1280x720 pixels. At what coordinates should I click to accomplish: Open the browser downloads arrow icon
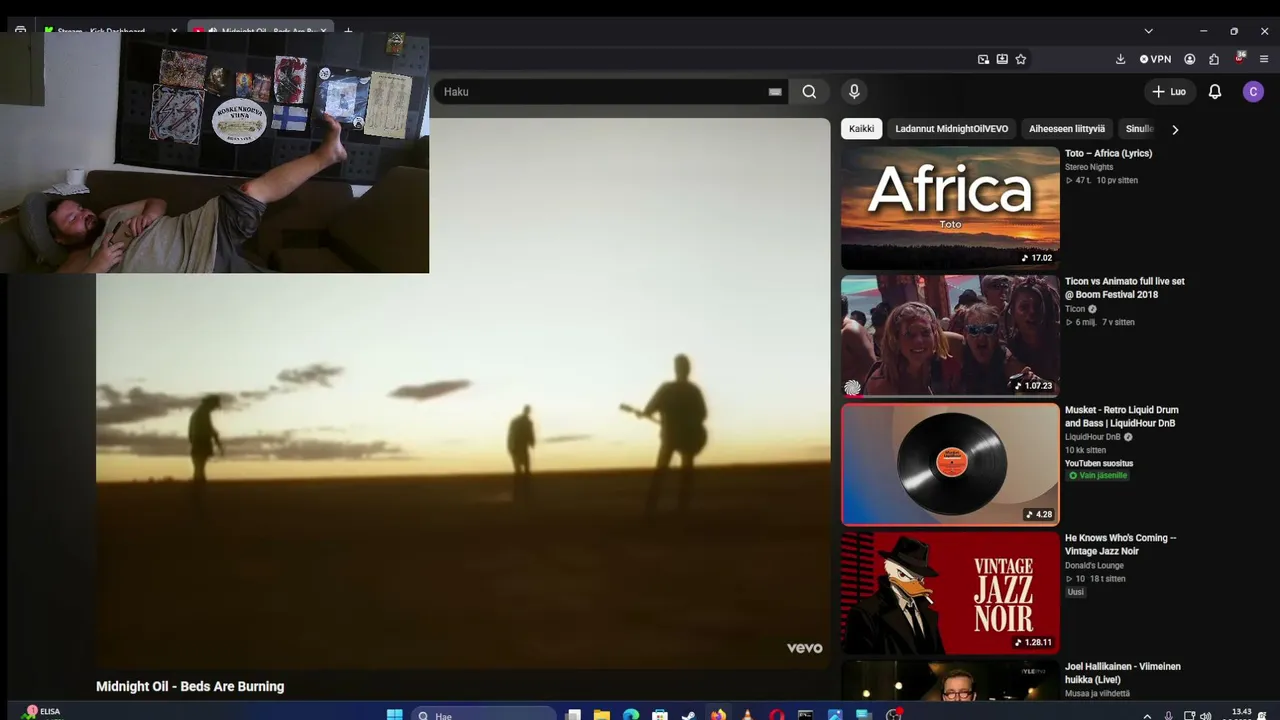[x=1121, y=59]
